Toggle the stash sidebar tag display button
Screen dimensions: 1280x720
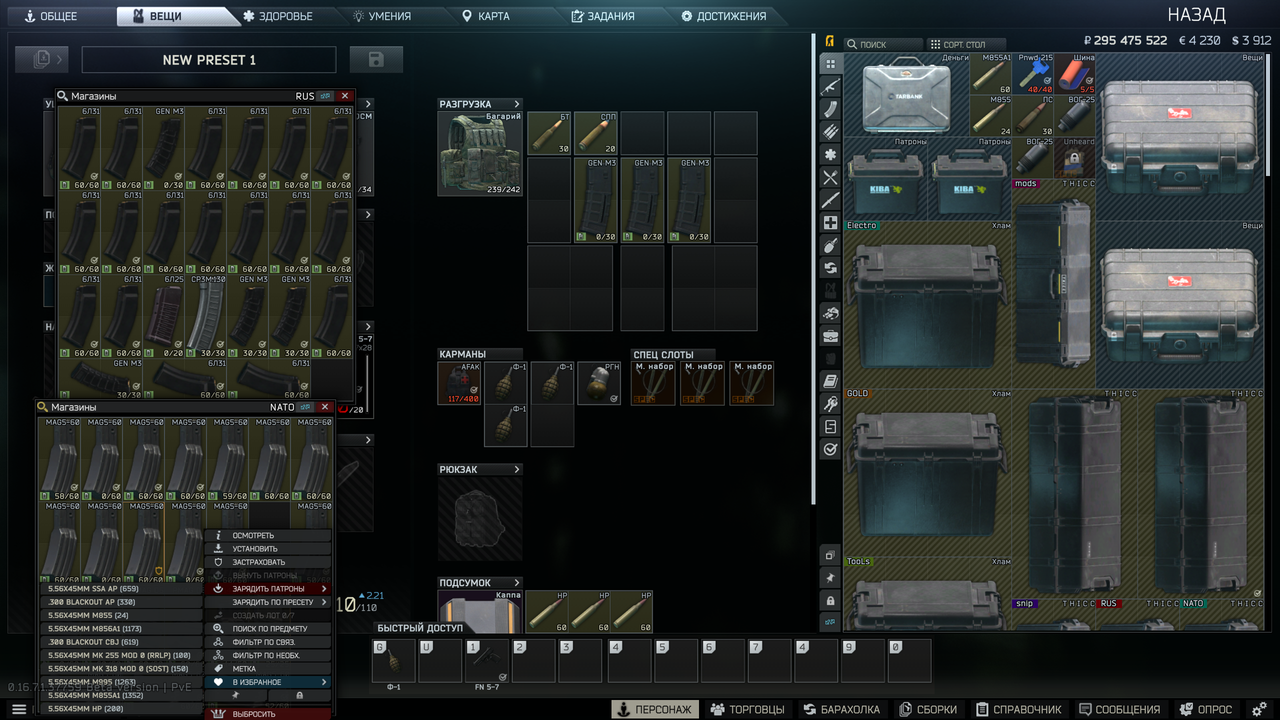pos(830,622)
